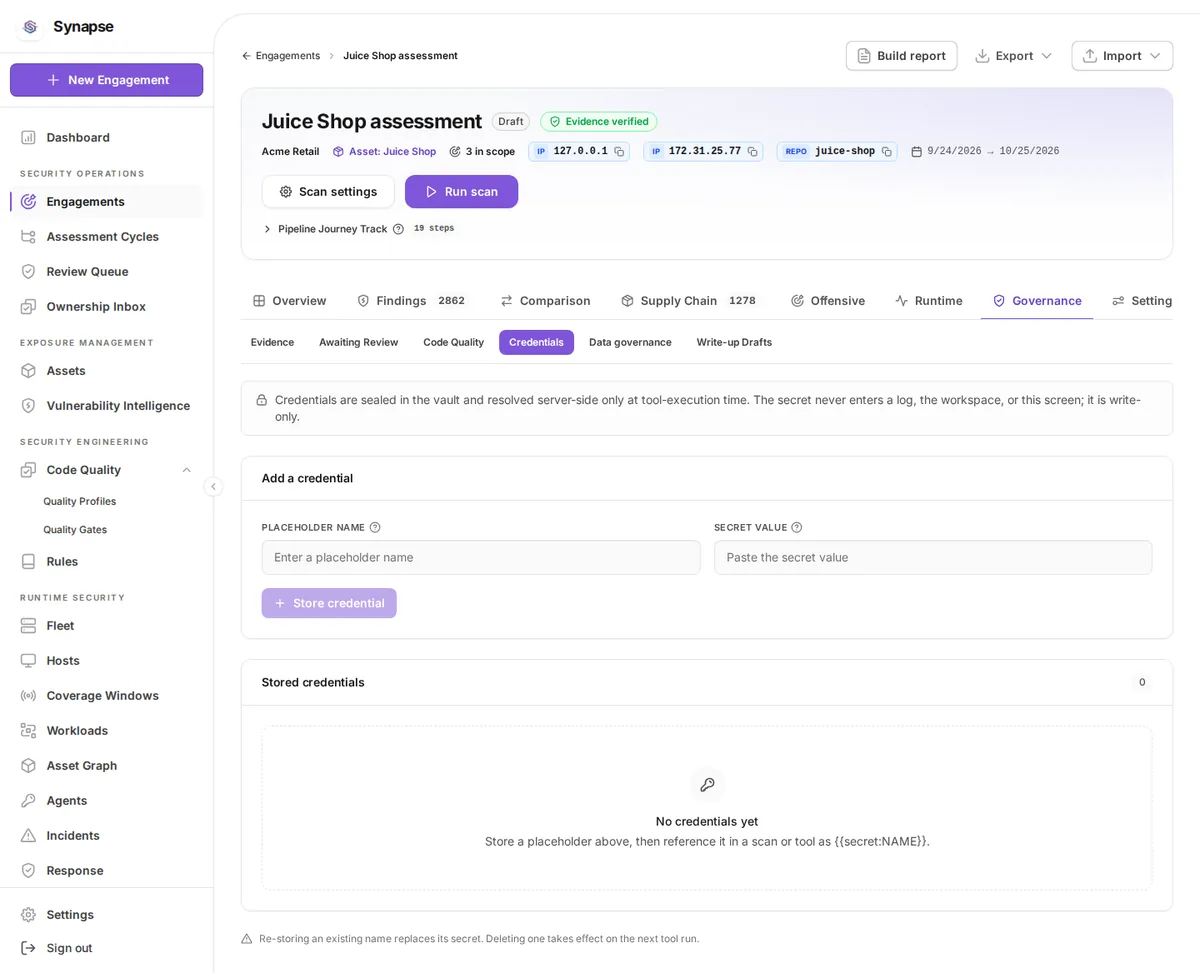Click the Synapse logo icon
The height and width of the screenshot is (973, 1200).
[30, 27]
